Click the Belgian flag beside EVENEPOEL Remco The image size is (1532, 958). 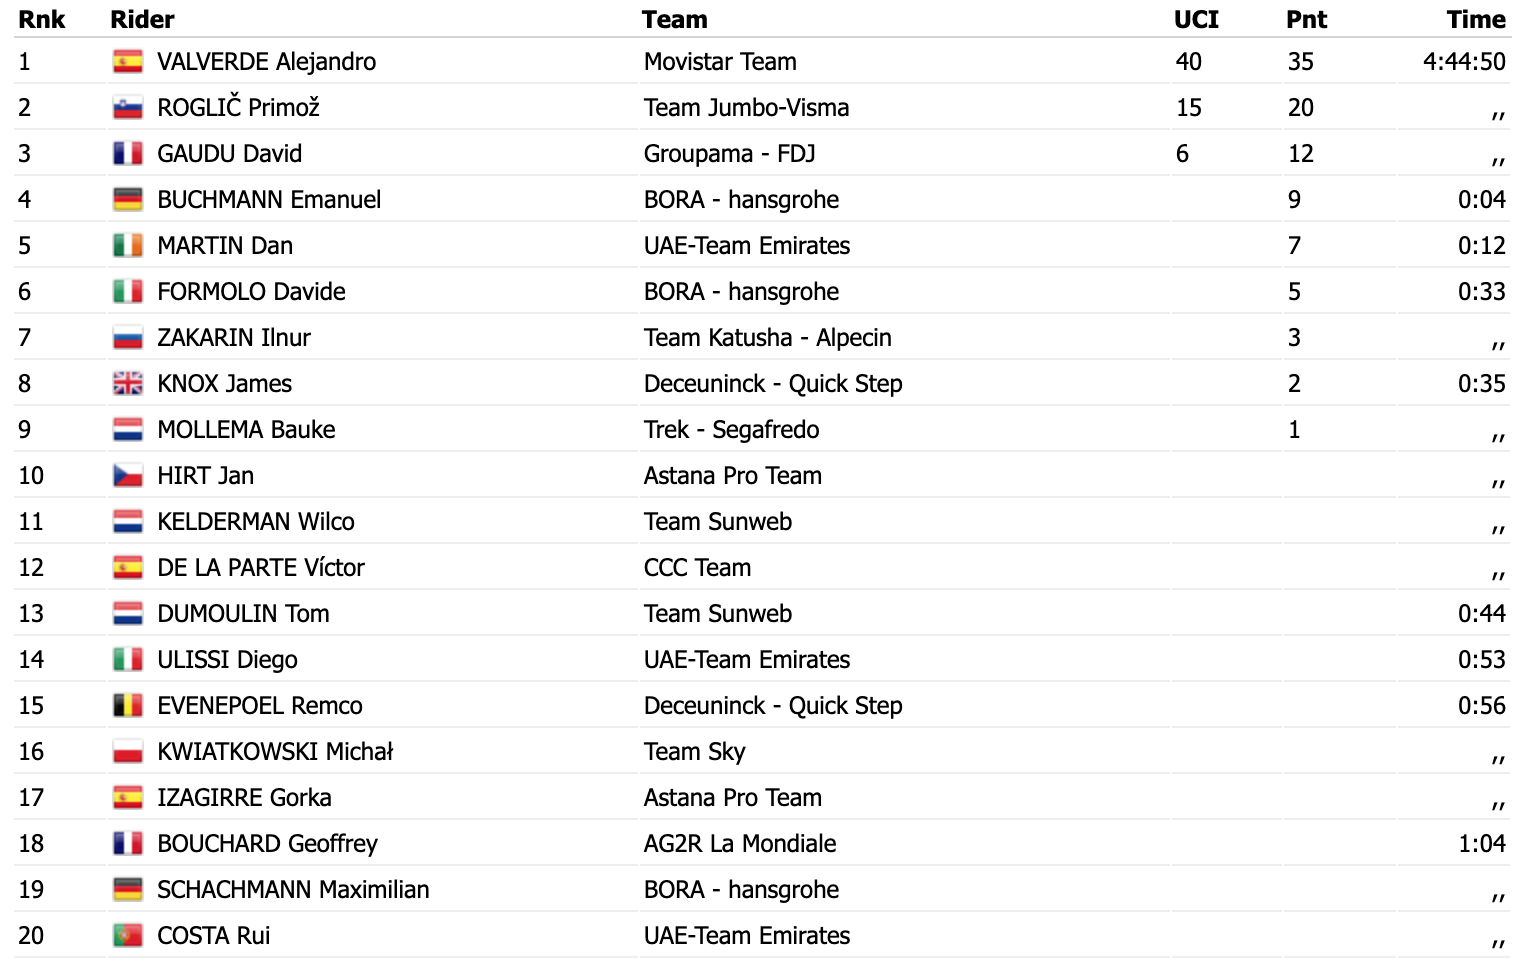(x=128, y=706)
